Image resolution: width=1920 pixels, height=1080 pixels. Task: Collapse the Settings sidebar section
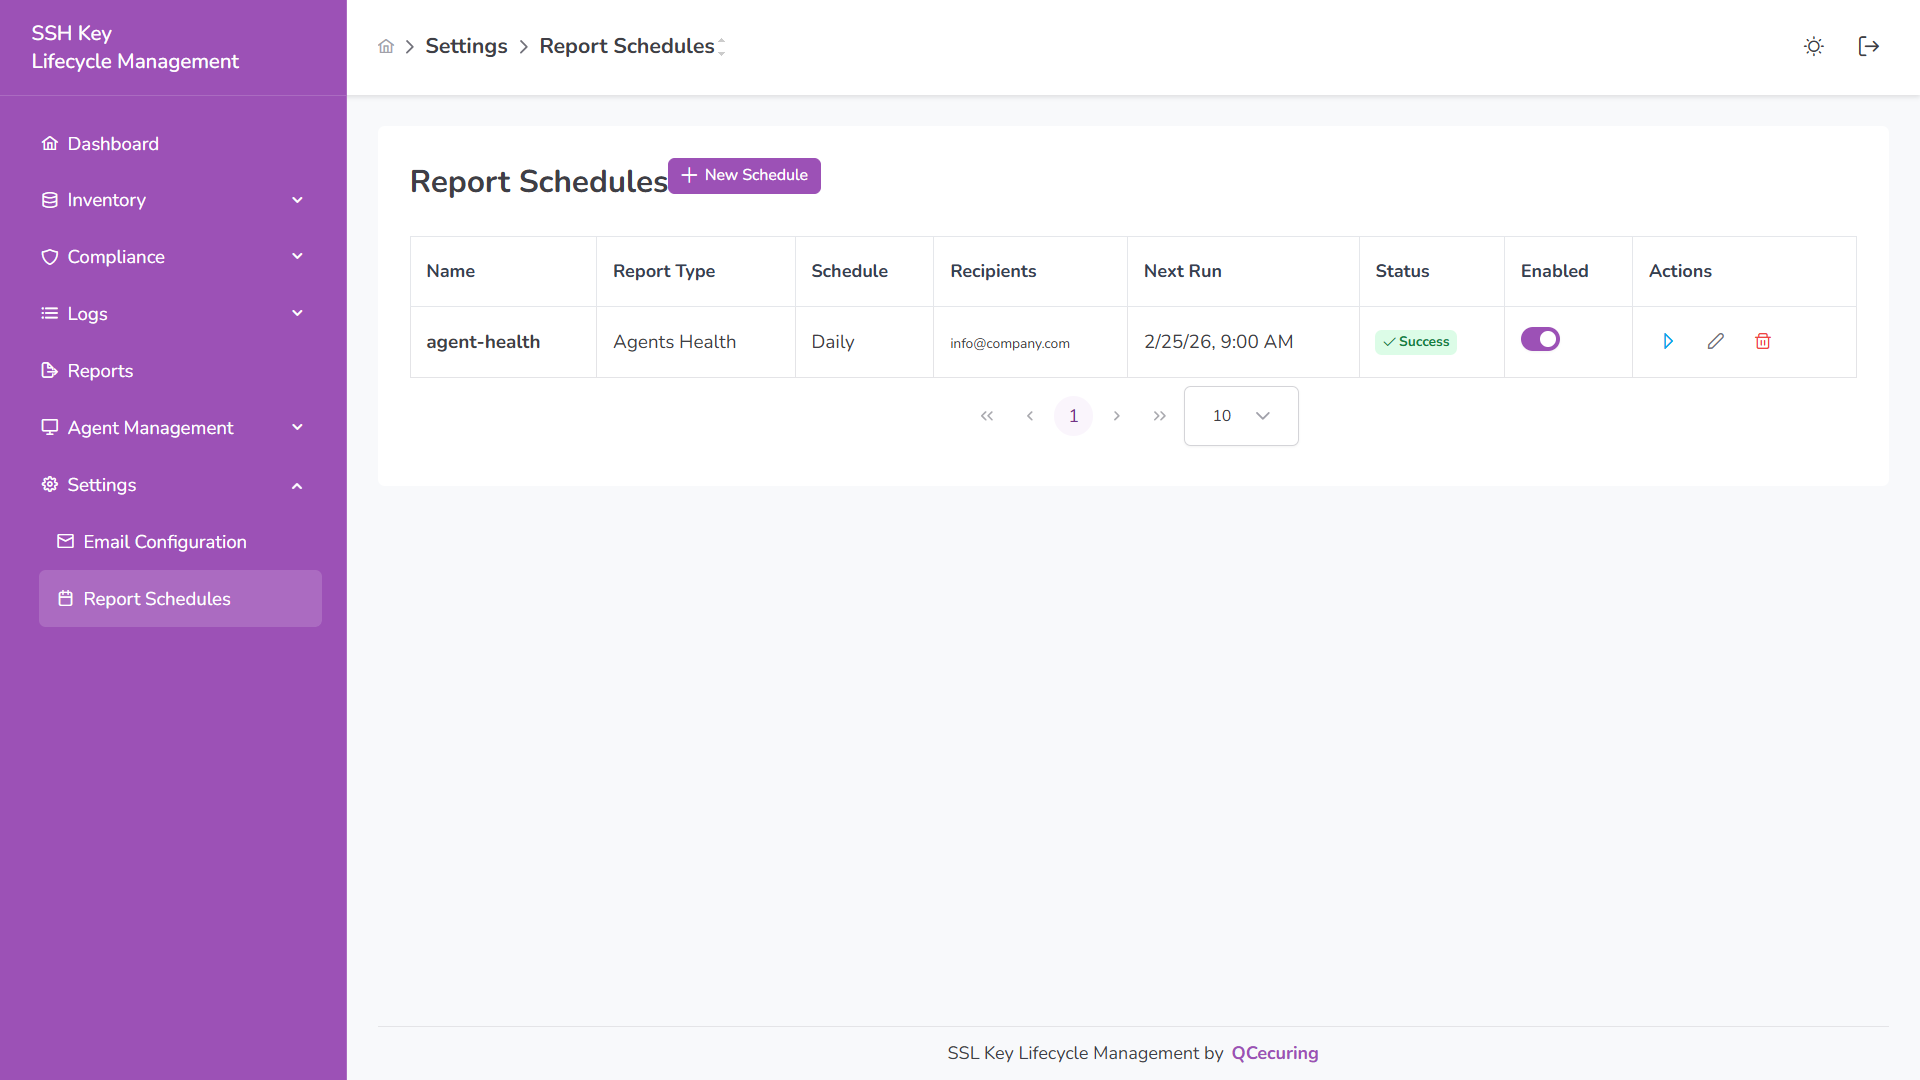[x=297, y=485]
